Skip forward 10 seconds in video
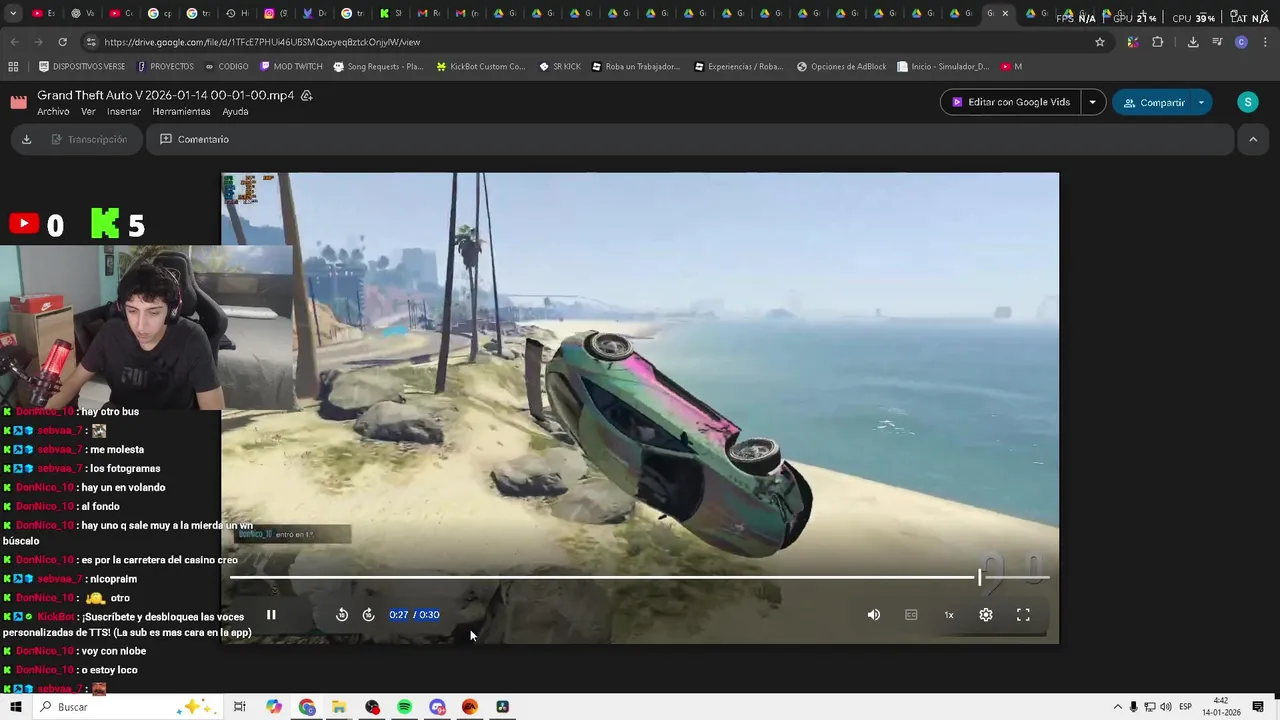Screen dimensions: 1280x720 coord(368,615)
